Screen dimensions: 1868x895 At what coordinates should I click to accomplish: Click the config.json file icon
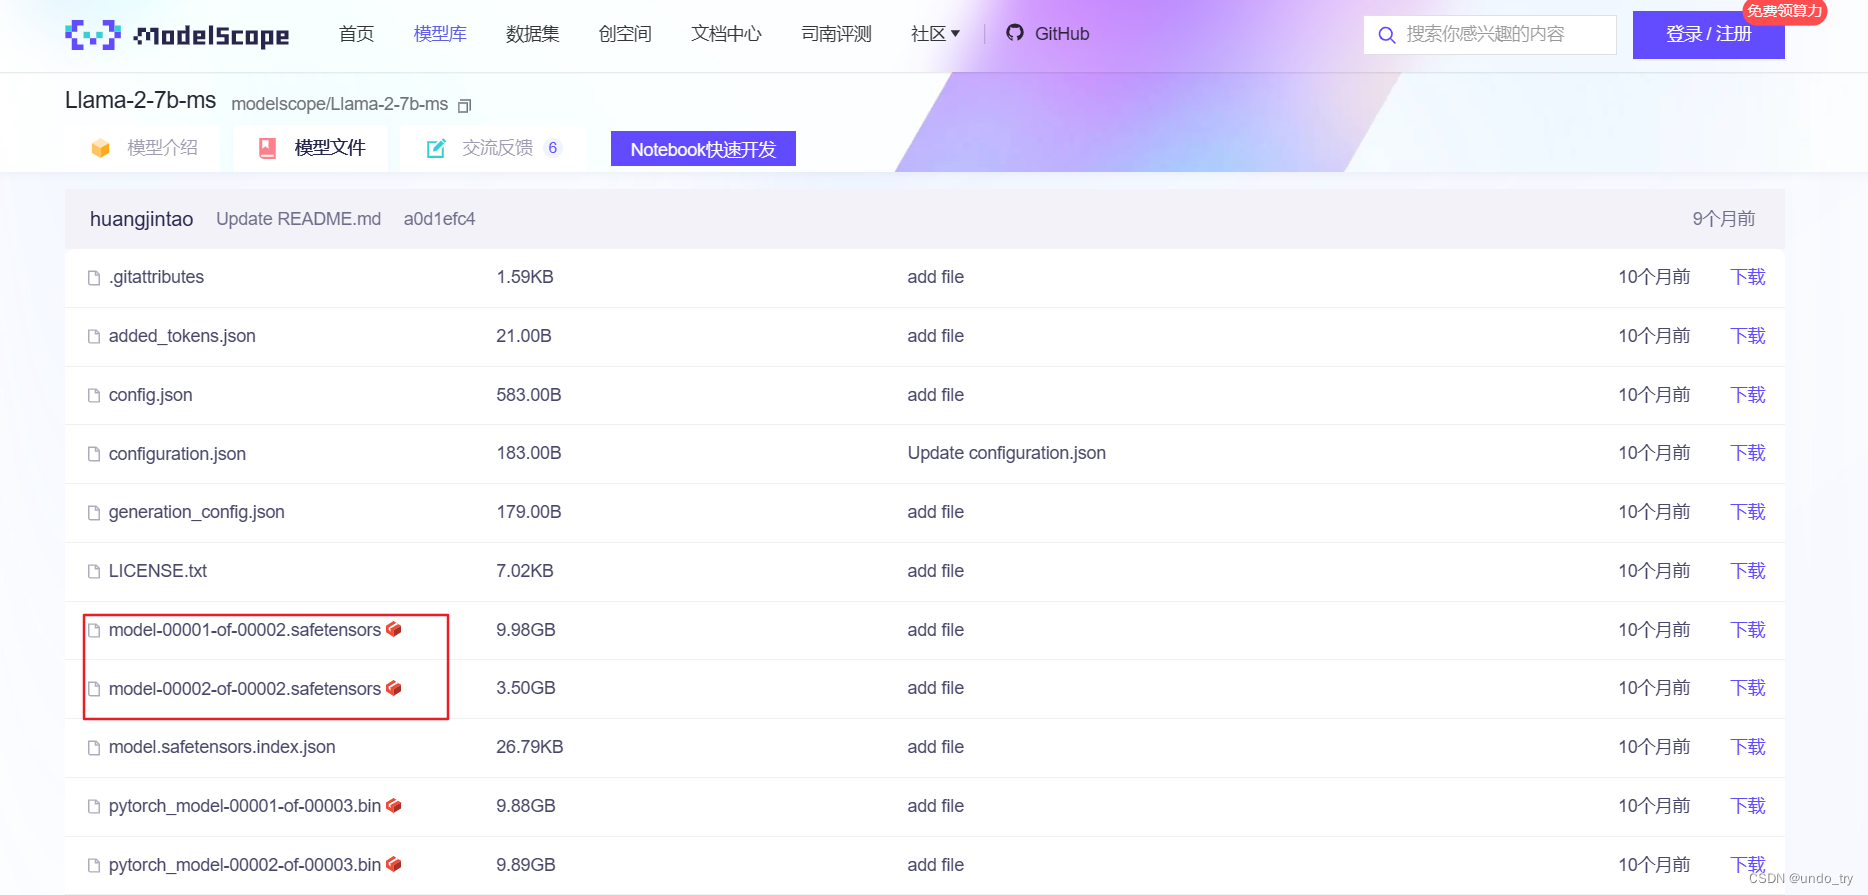click(94, 396)
